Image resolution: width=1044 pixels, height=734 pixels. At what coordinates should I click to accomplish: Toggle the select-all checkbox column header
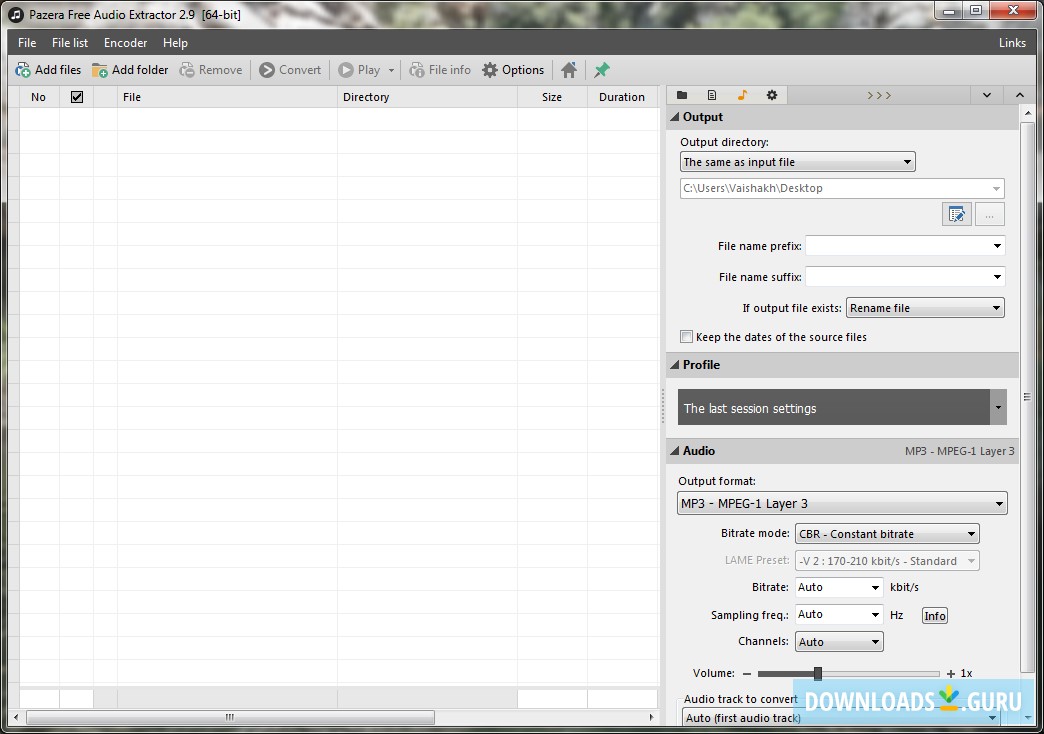77,97
